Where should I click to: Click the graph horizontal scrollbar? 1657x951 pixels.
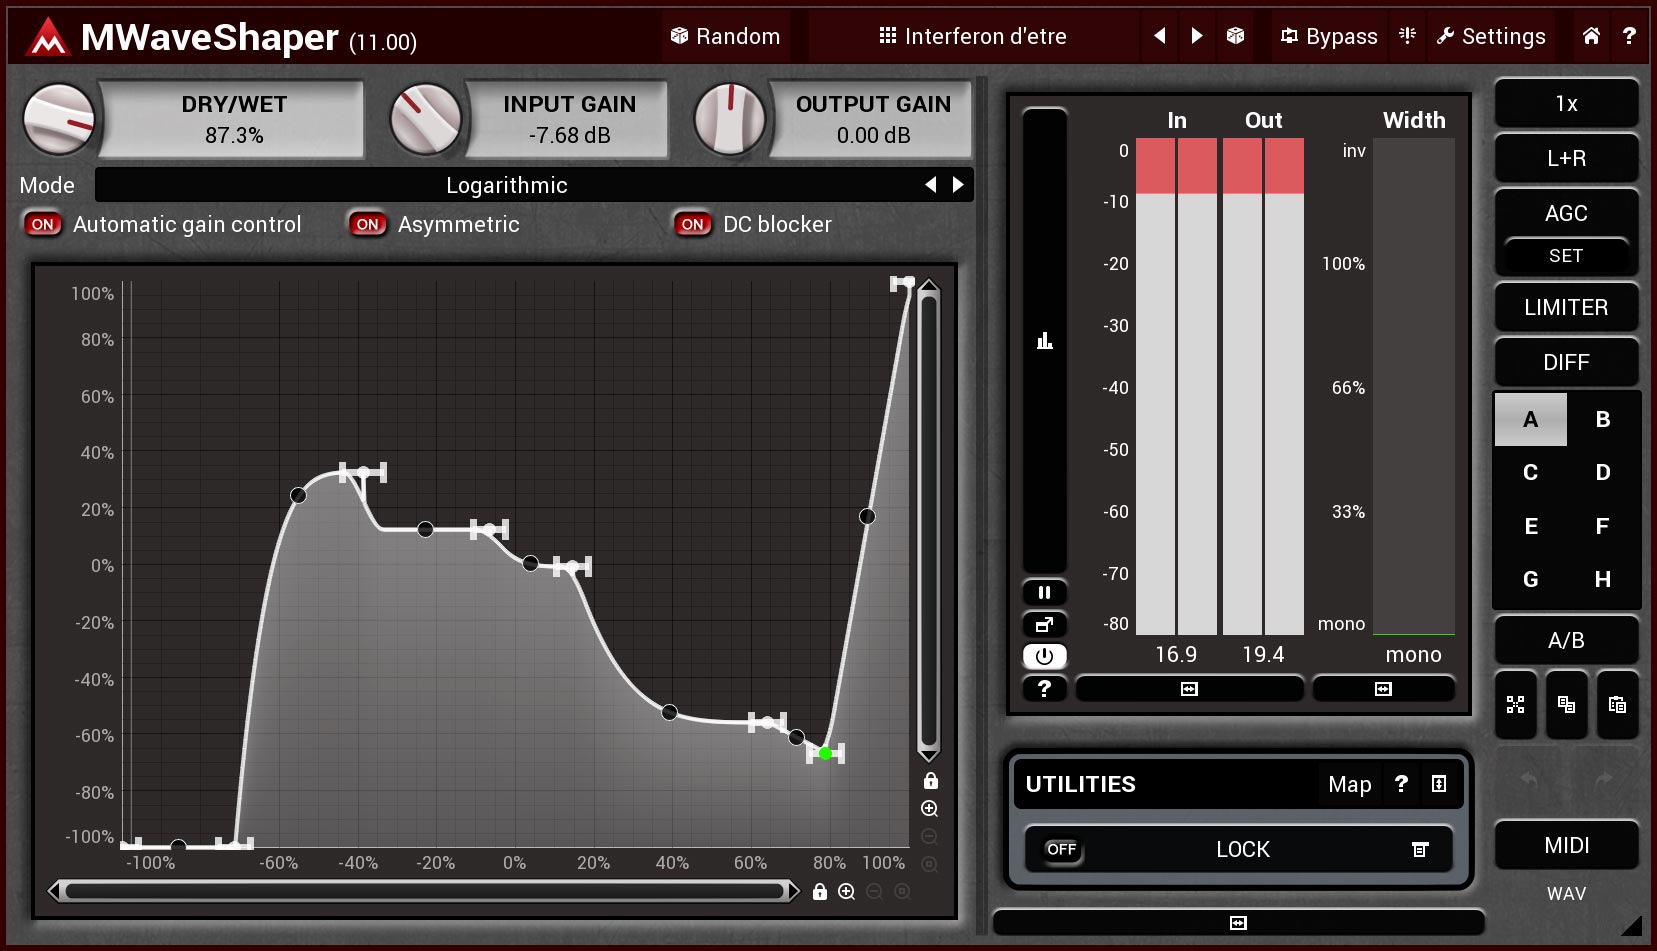pos(424,891)
